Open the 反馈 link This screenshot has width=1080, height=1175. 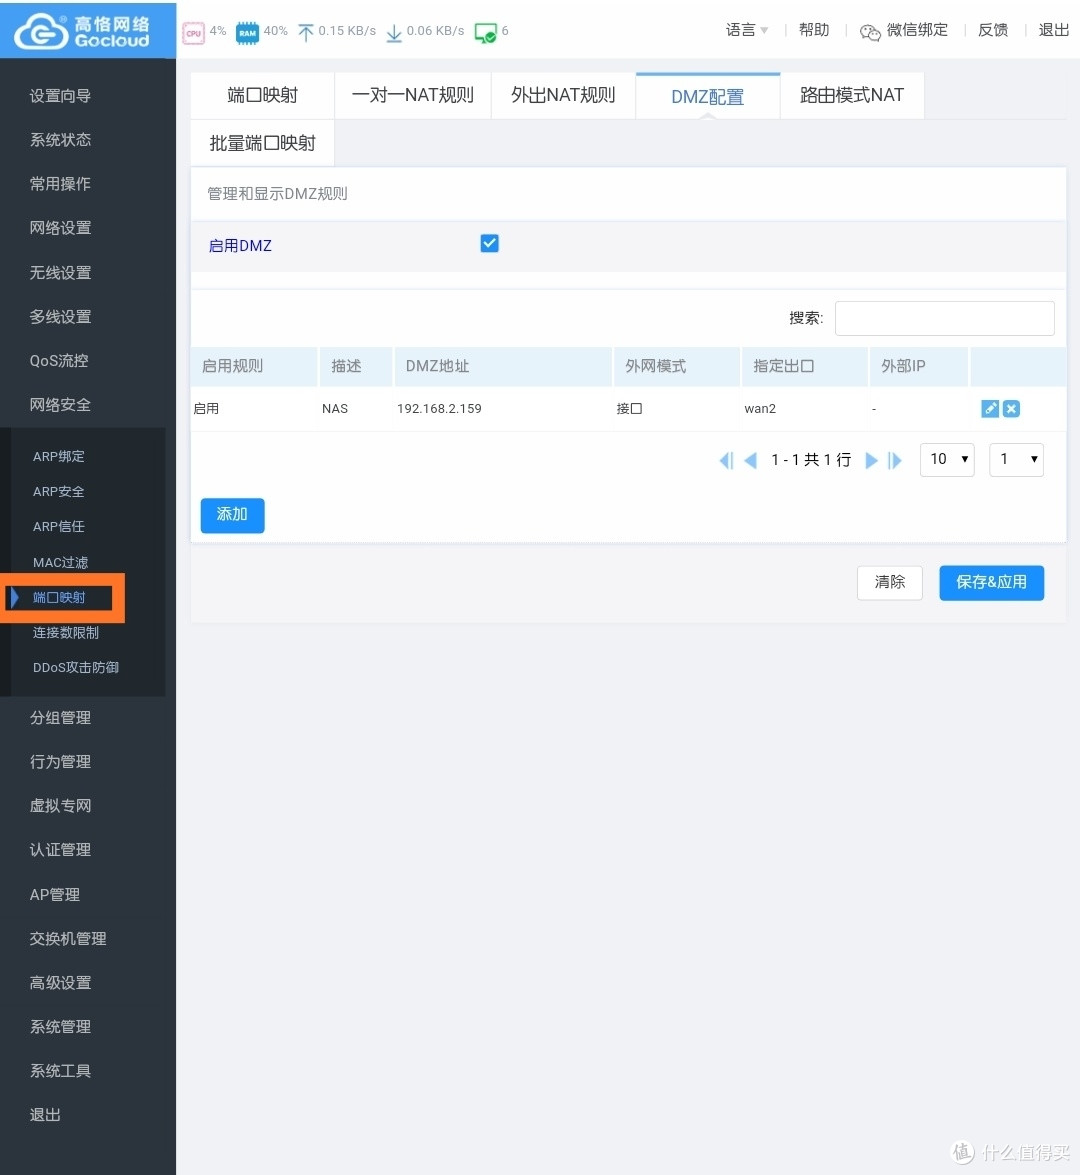(993, 30)
